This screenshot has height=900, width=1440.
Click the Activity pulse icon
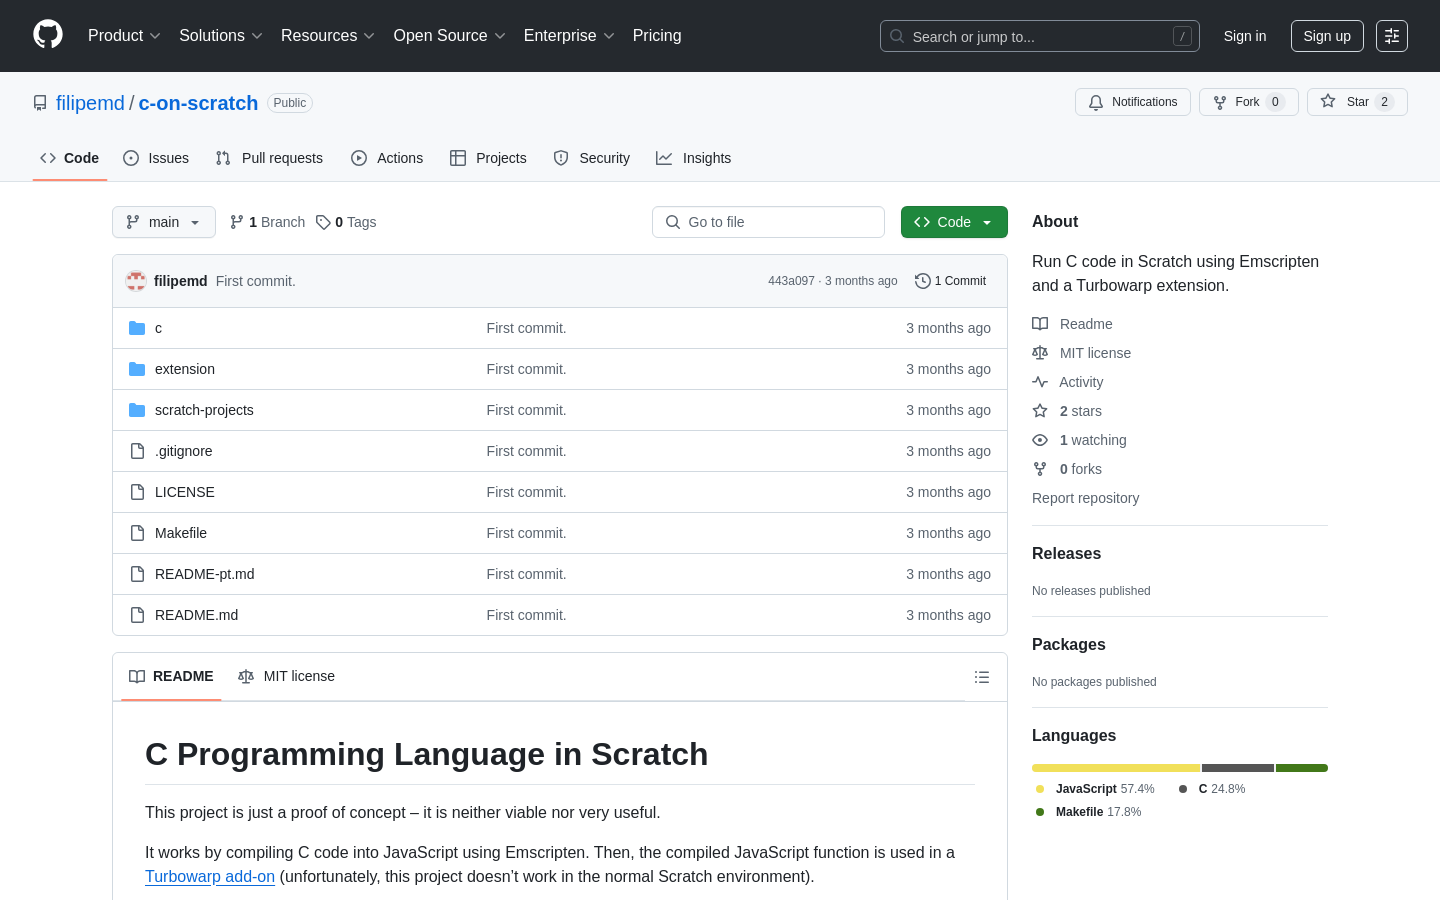point(1040,382)
